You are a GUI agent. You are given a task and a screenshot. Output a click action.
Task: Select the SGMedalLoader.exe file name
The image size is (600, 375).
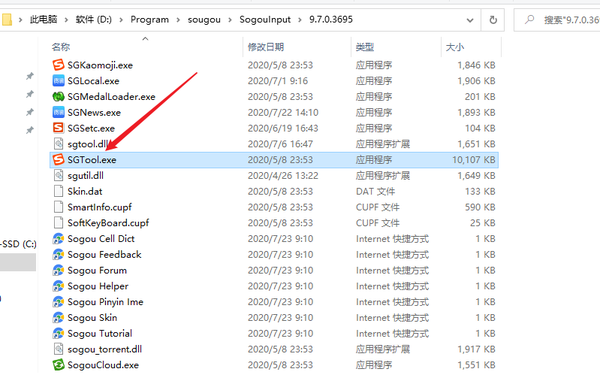coord(111,97)
